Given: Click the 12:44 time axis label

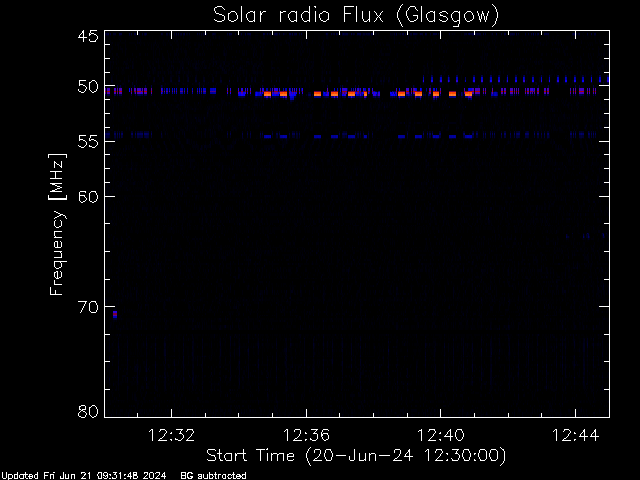Looking at the screenshot, I should point(576,436).
